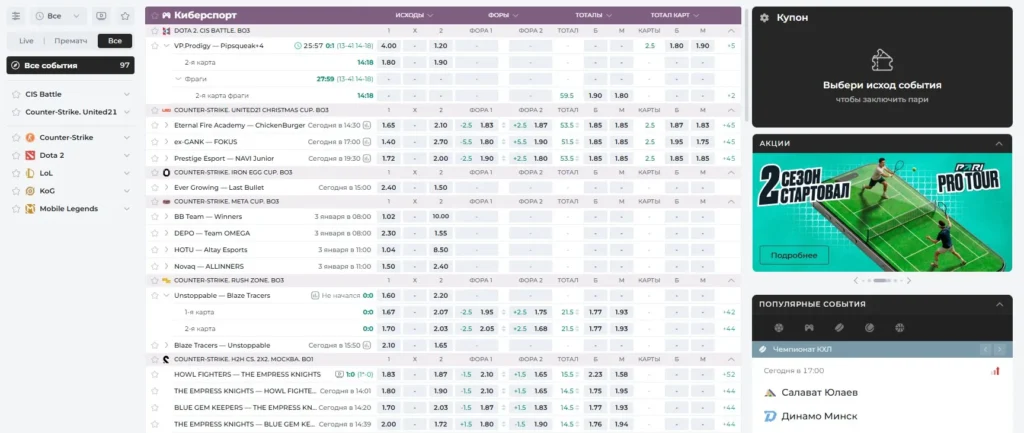1024x433 pixels.
Task: Switch to the Прематч tab
Action: coord(71,41)
